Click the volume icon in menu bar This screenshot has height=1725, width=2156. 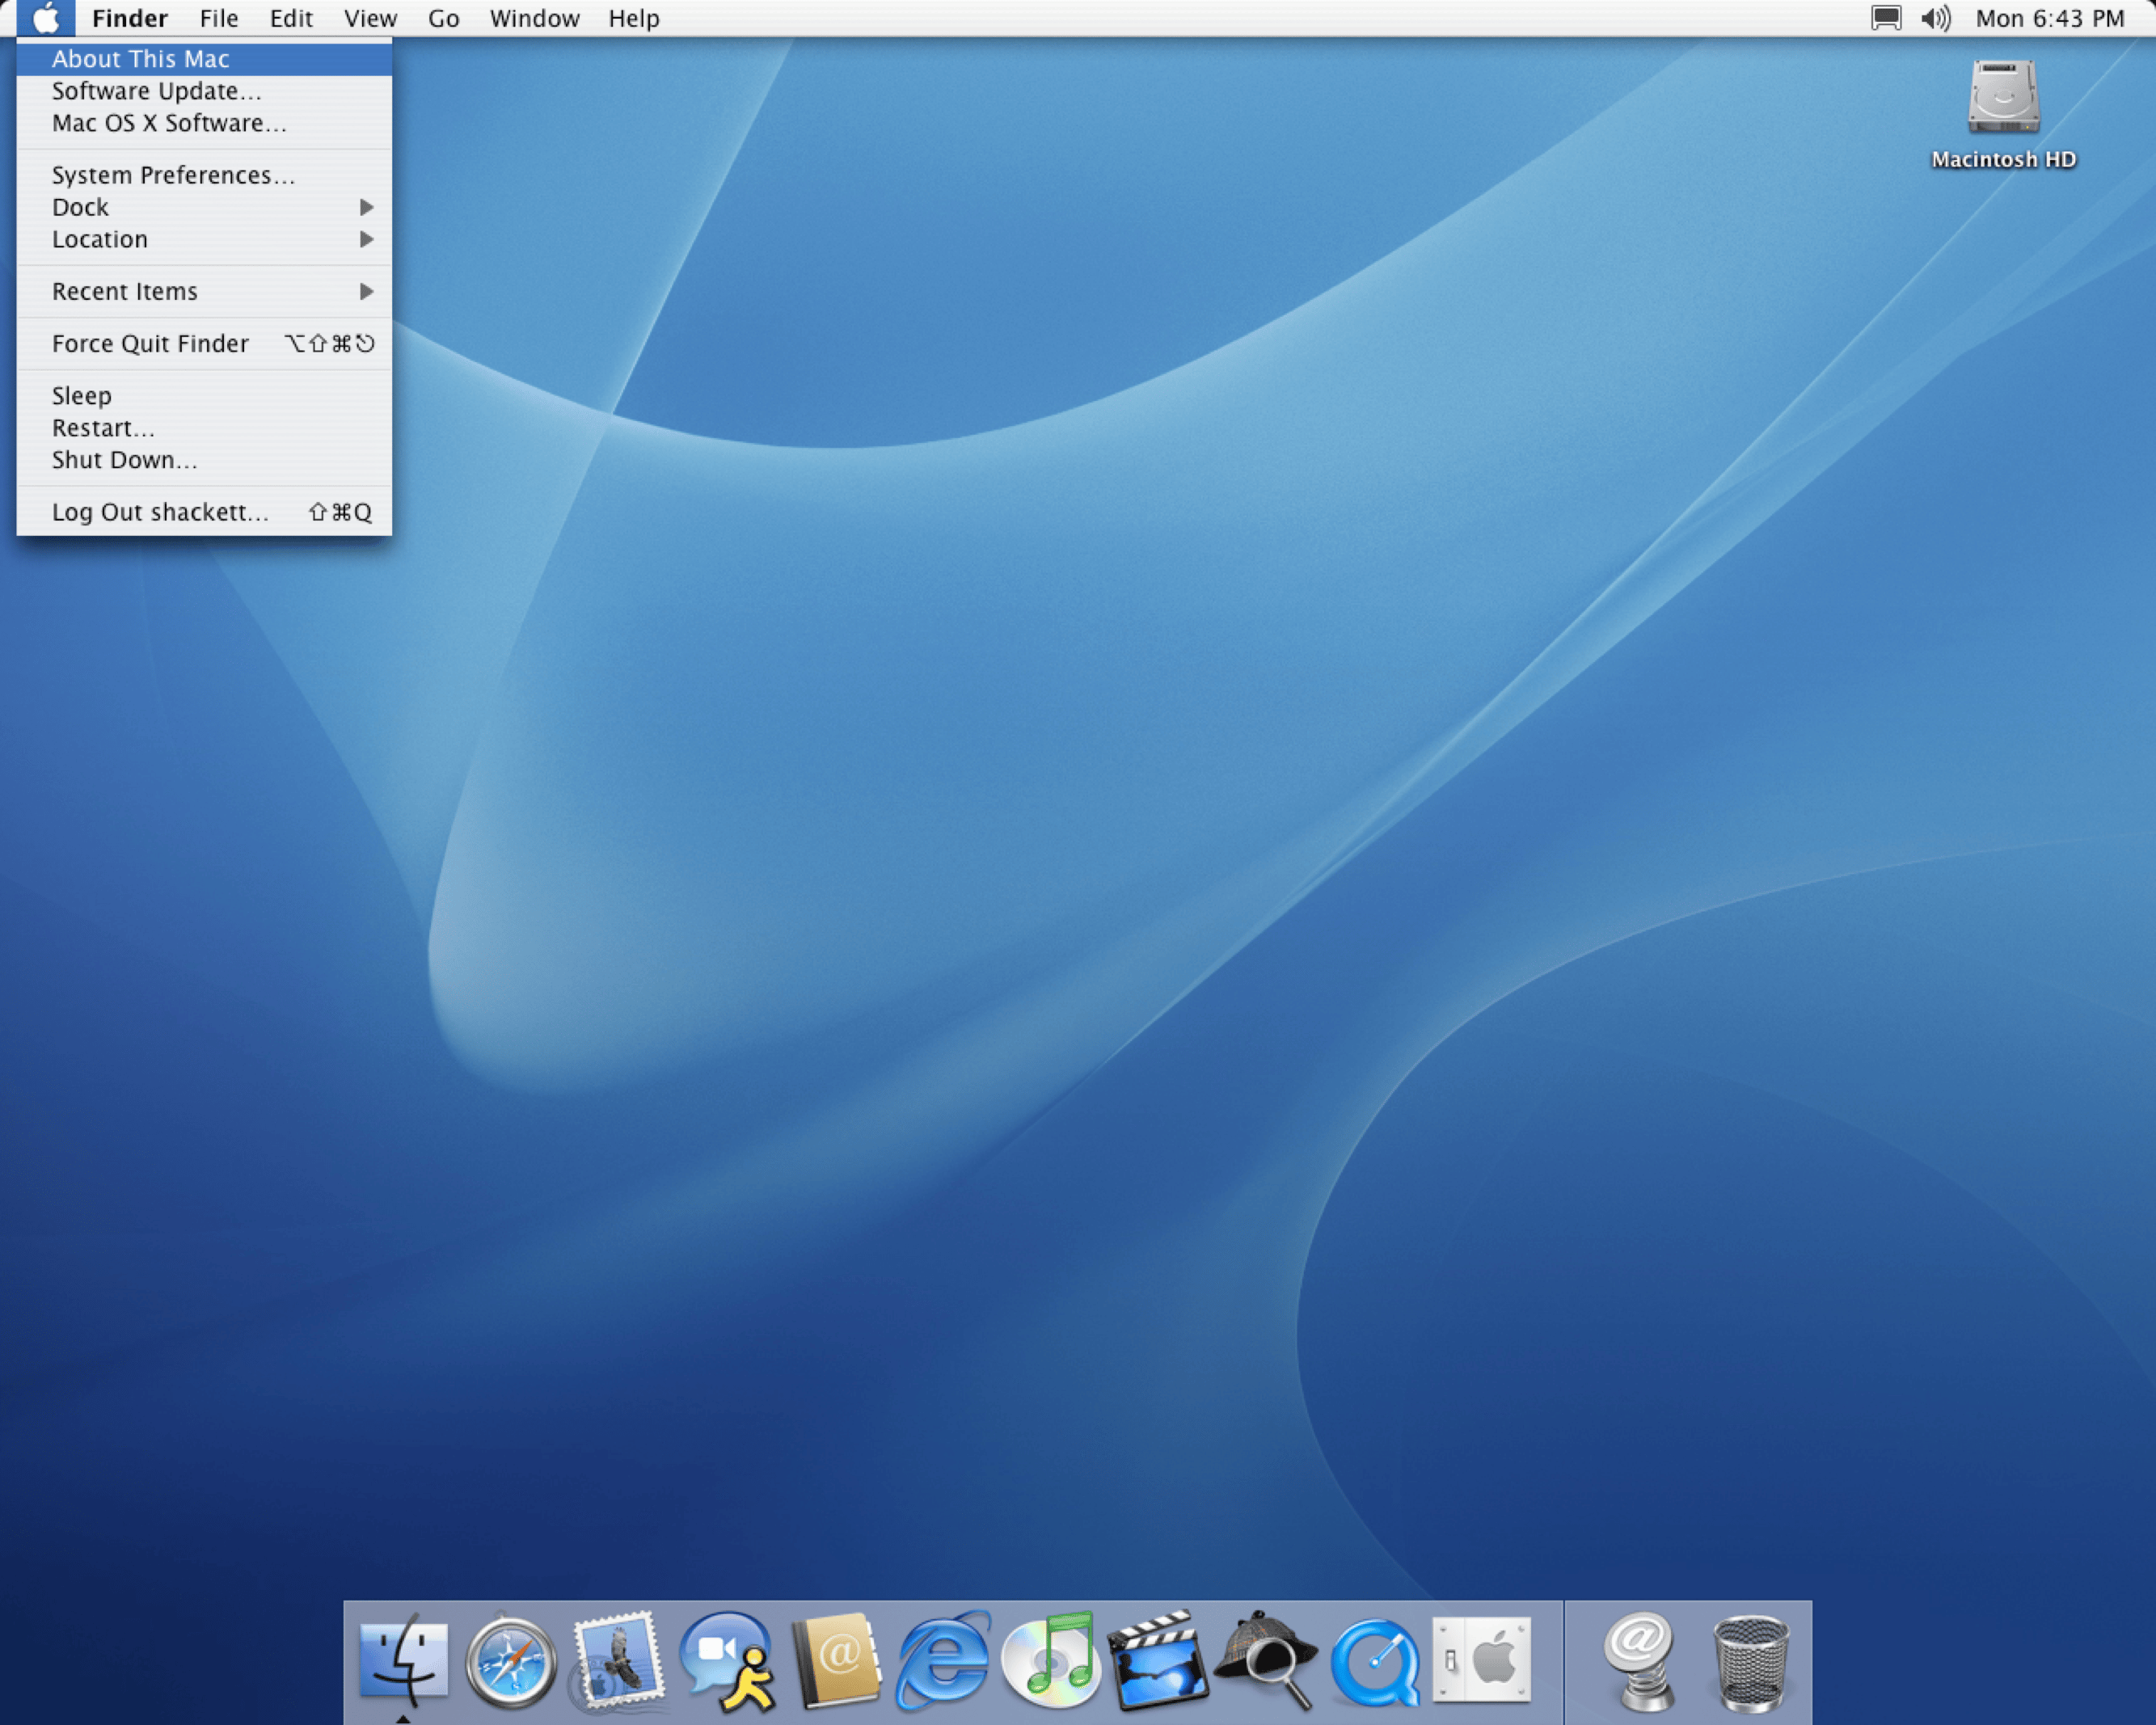tap(1935, 18)
